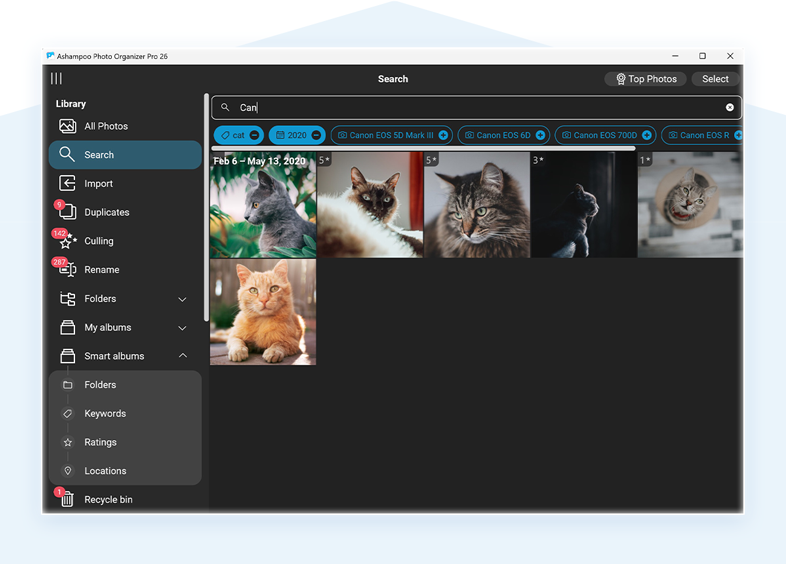The width and height of the screenshot is (786, 564).
Task: Open the orange ginger cat photo
Action: 263,312
